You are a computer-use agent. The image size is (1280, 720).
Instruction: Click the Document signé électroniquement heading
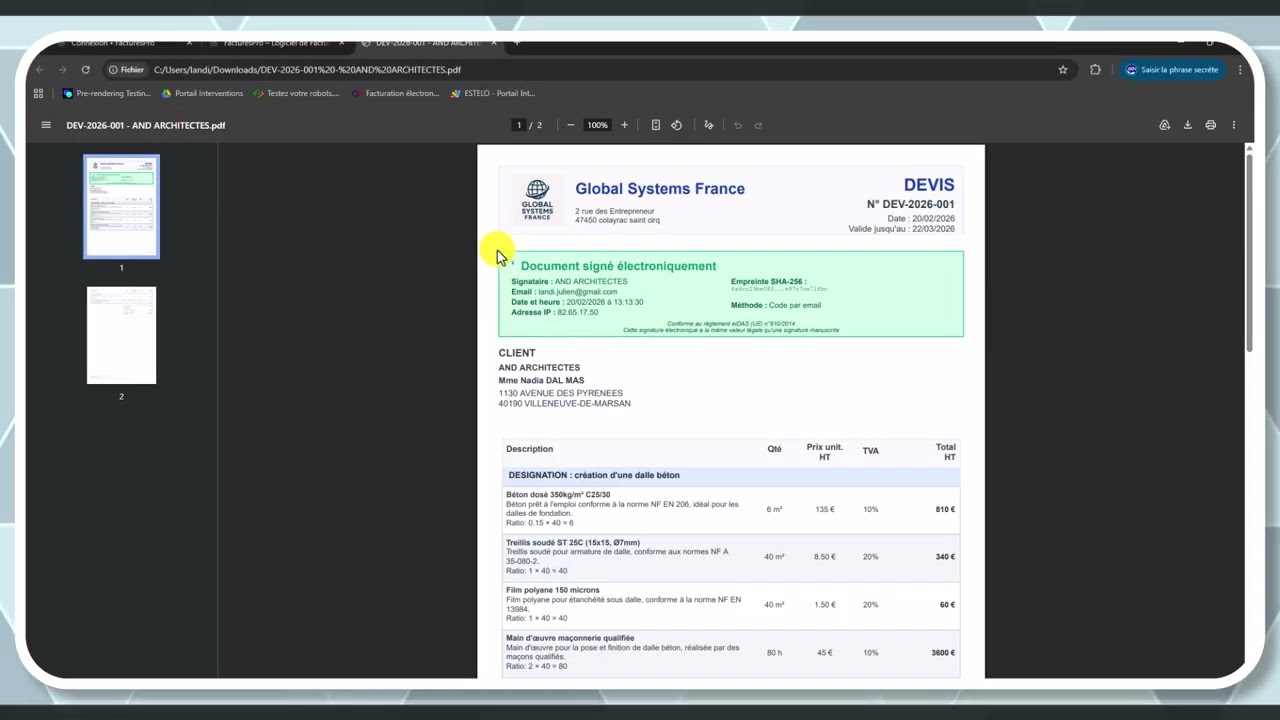coord(618,266)
